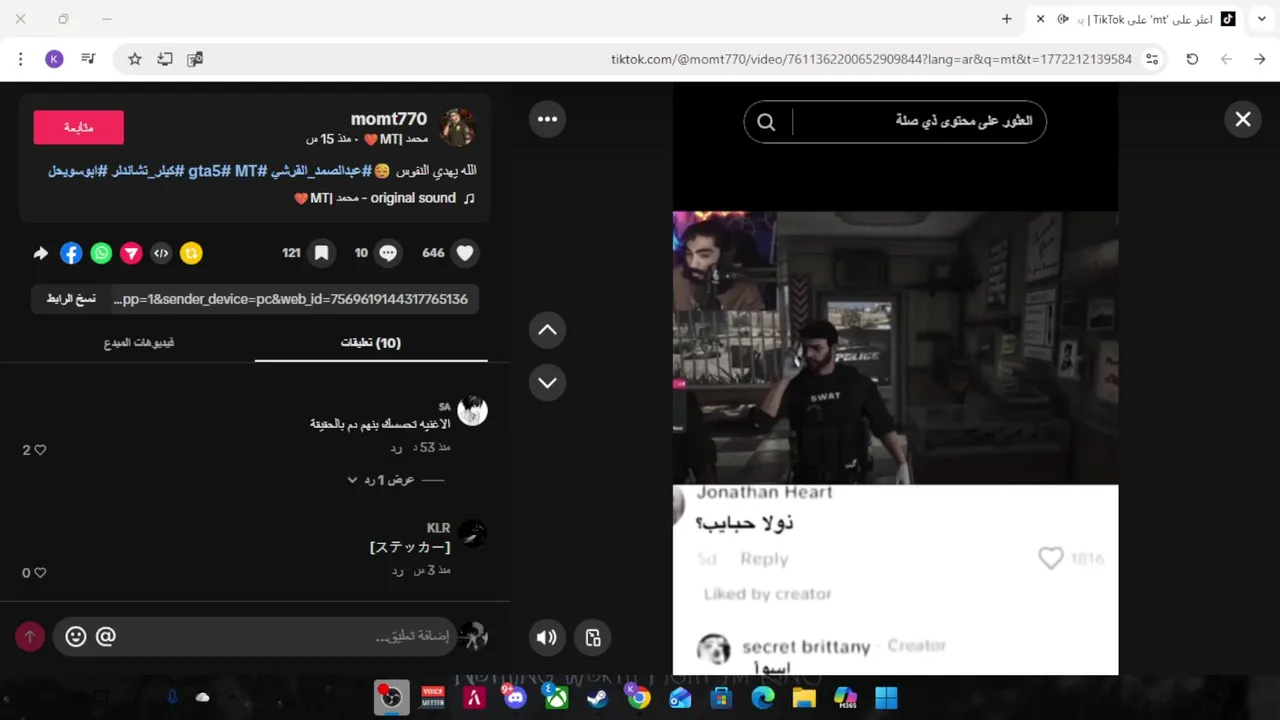This screenshot has width=1280, height=720.
Task: Open the original sound link
Action: tap(386, 198)
